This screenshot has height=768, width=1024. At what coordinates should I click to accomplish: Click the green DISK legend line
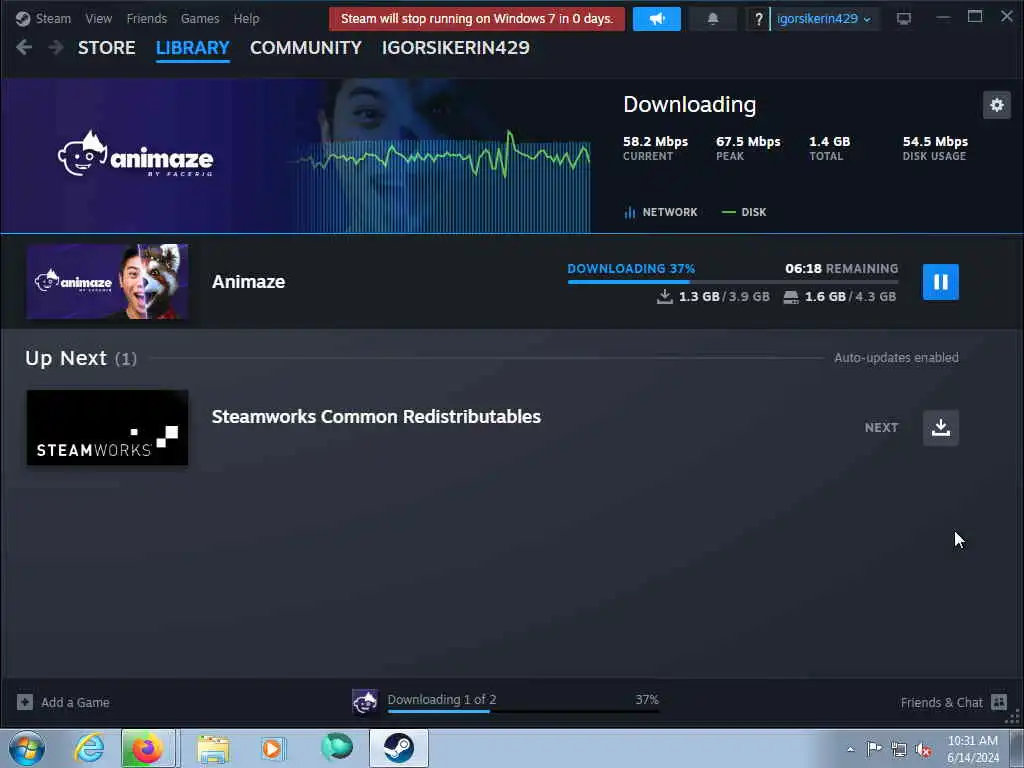pos(728,212)
